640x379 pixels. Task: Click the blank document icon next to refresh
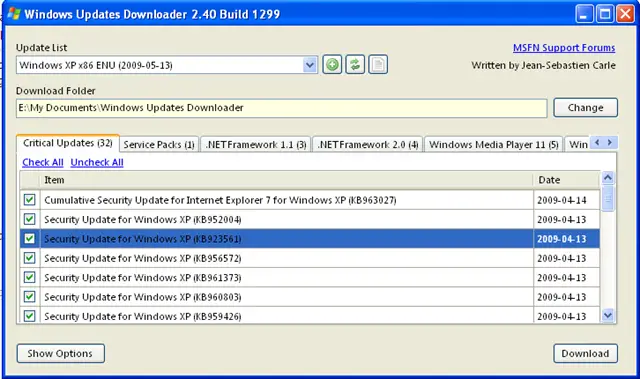tap(378, 64)
